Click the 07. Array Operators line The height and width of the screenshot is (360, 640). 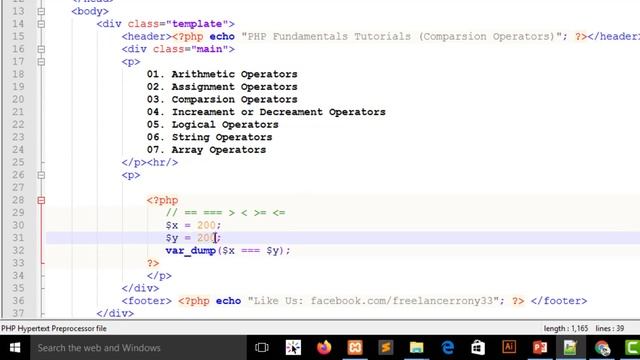[x=207, y=150]
